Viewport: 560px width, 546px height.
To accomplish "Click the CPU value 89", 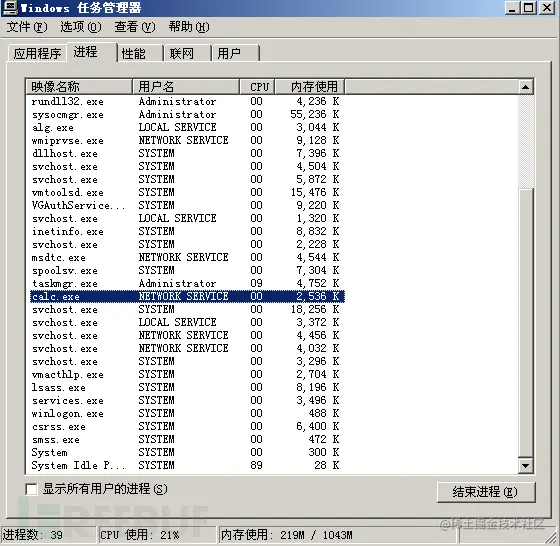I will click(x=256, y=465).
